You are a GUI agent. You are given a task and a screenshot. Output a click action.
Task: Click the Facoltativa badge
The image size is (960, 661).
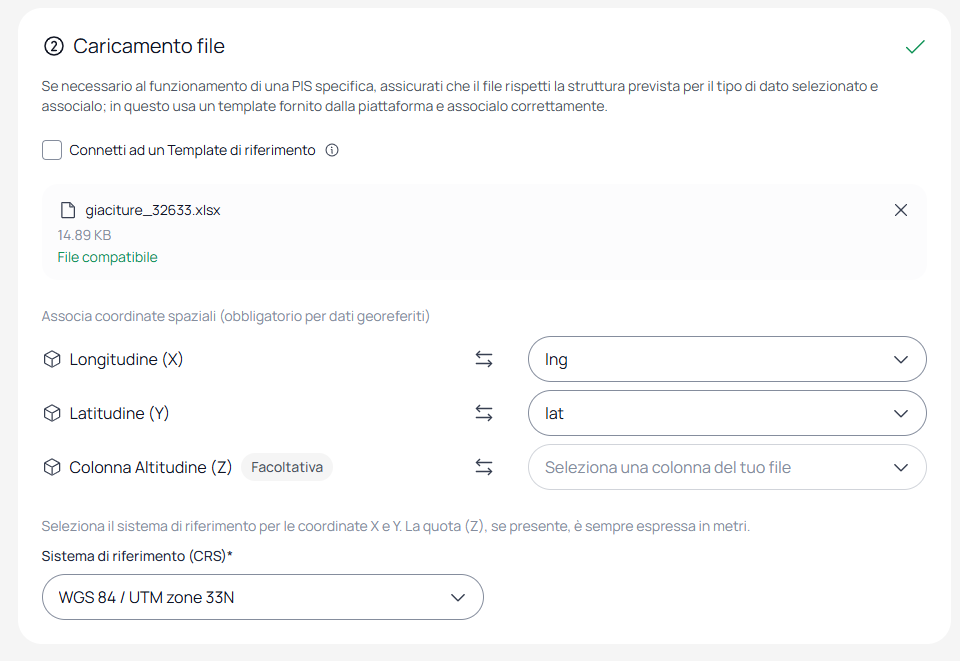pyautogui.click(x=287, y=467)
